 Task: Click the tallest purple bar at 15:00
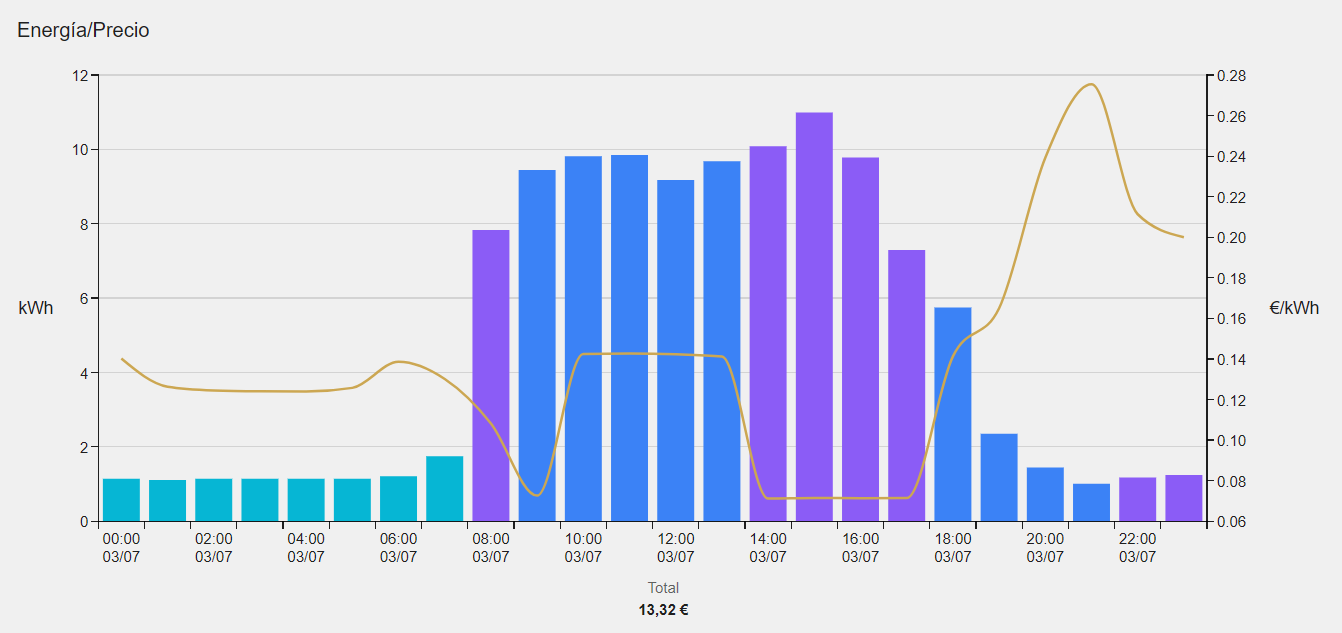pos(814,317)
